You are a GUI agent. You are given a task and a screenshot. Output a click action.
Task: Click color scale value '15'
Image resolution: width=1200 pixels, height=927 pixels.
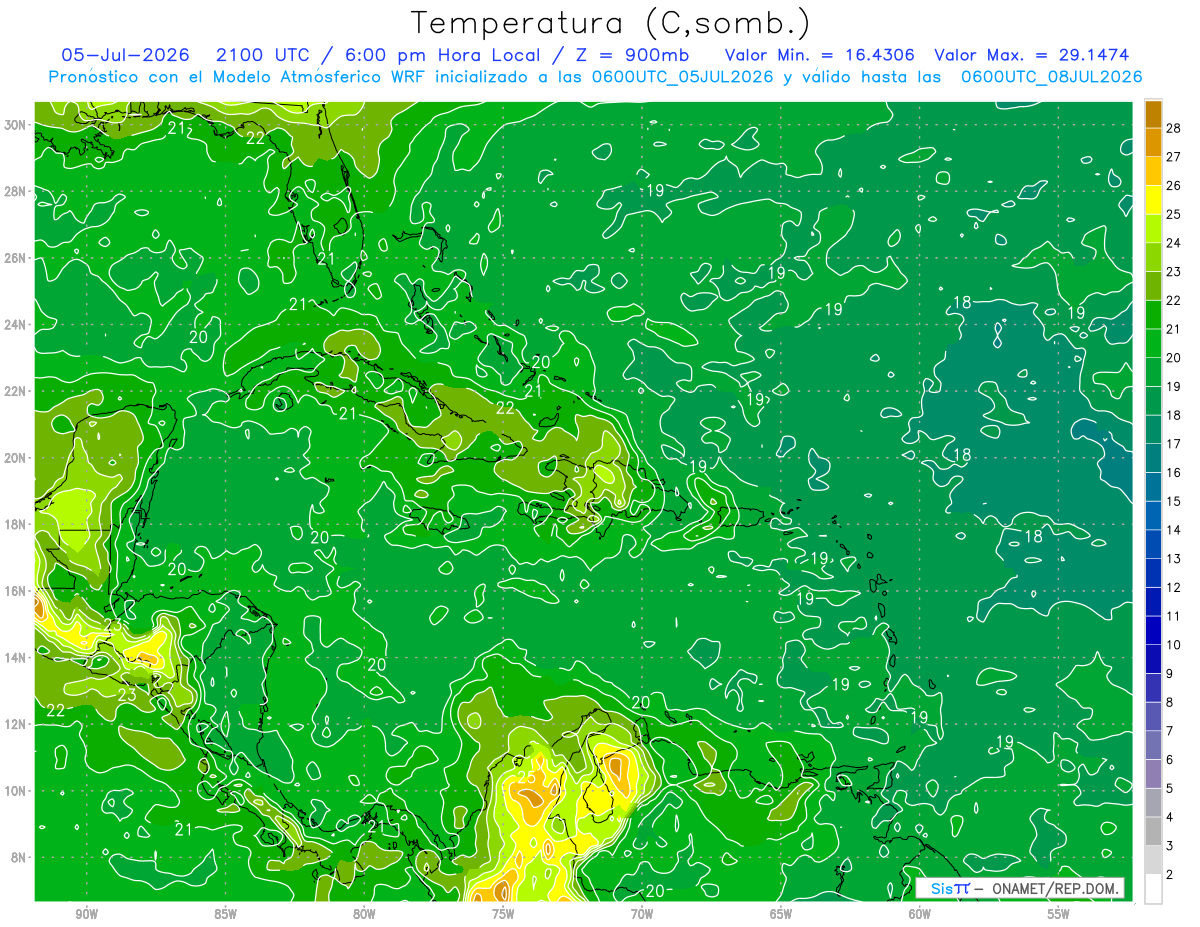(x=1174, y=501)
